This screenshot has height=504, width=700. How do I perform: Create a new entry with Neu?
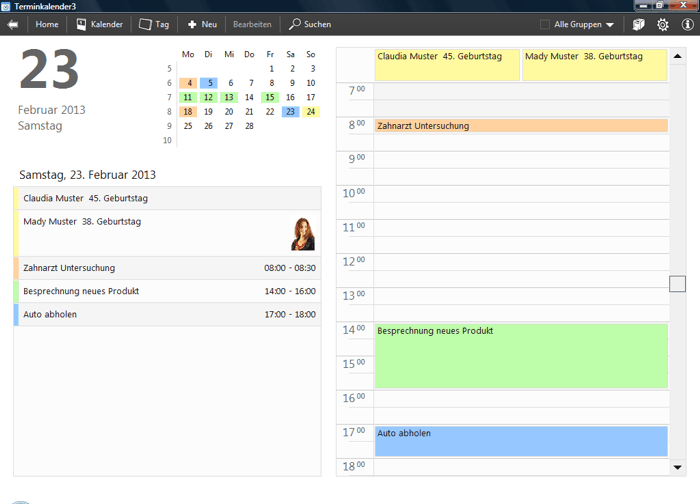202,24
